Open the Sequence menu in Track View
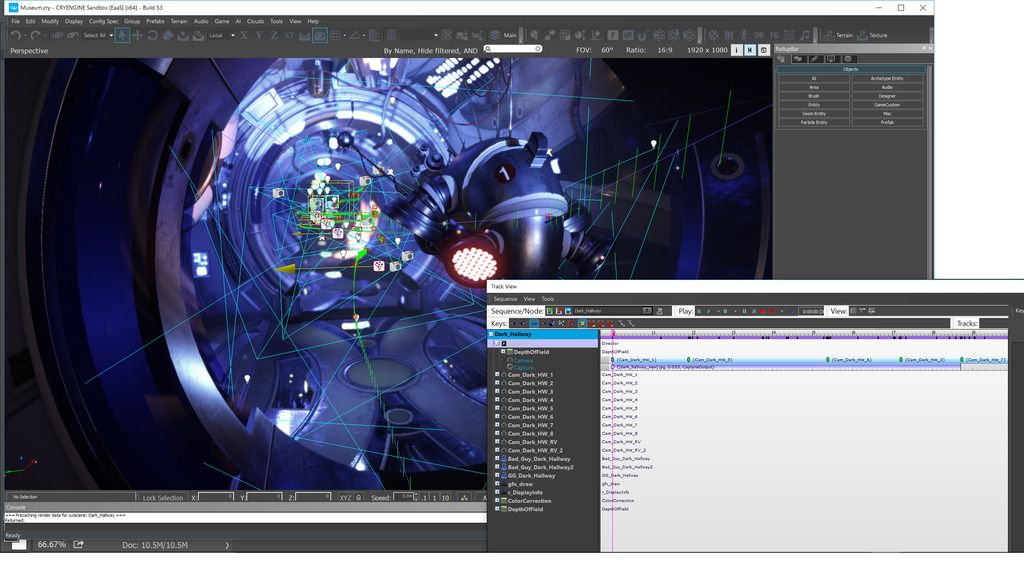1024x576 pixels. 505,298
